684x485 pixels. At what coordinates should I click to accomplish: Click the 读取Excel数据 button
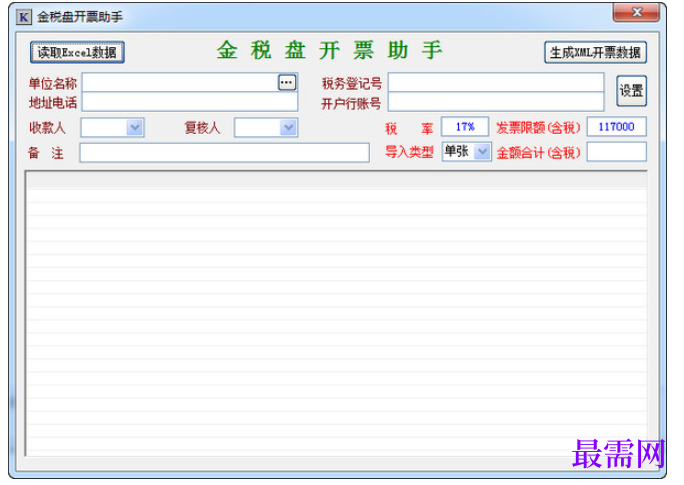click(x=77, y=52)
